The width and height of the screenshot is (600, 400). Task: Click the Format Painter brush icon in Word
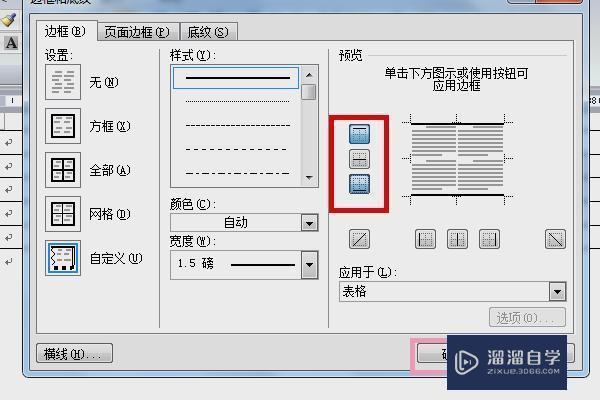coord(9,19)
